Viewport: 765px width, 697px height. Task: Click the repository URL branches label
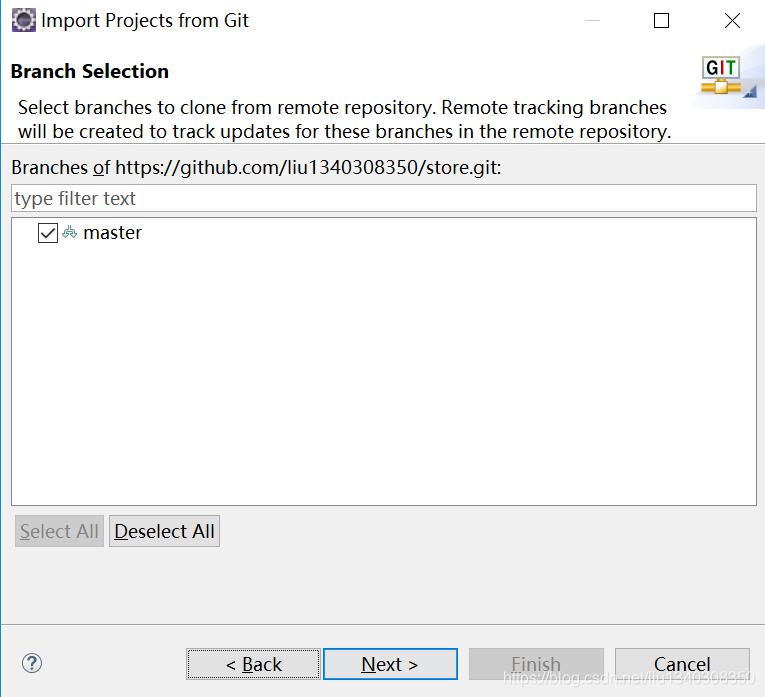[256, 168]
